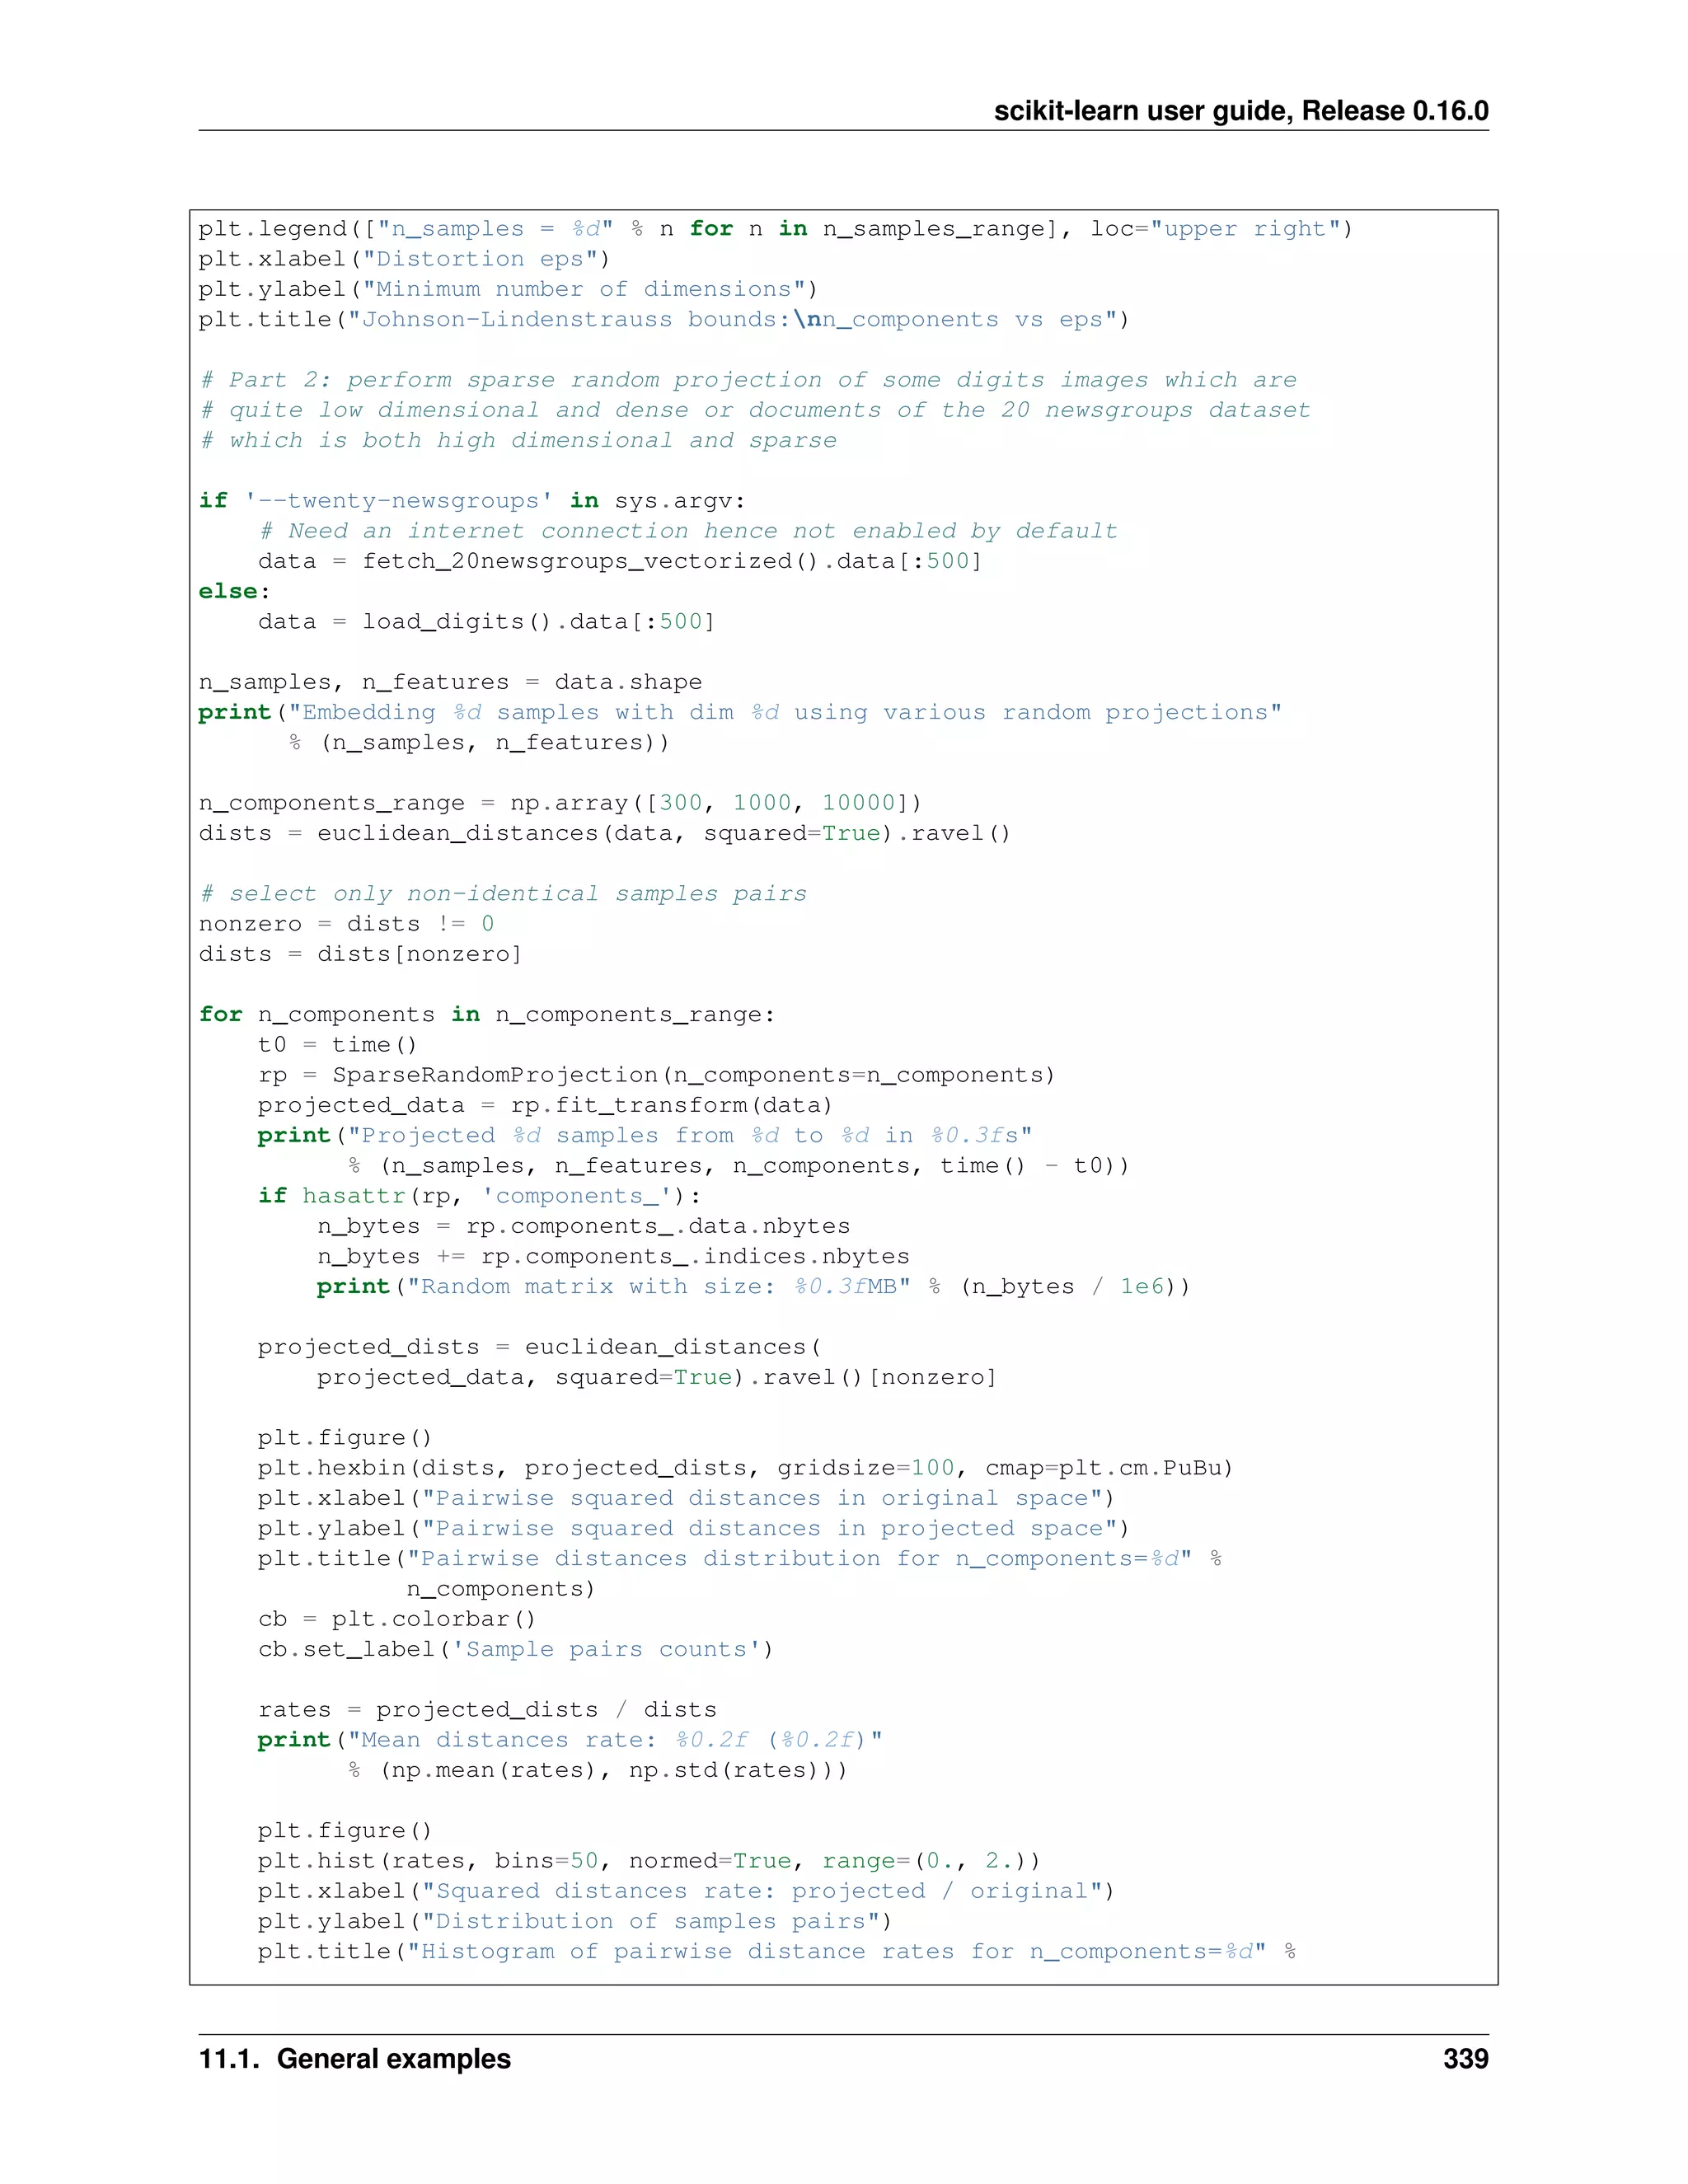Click the Johnson-Lindenstrauss bounds title line
The image size is (1688, 2184).
(664, 320)
